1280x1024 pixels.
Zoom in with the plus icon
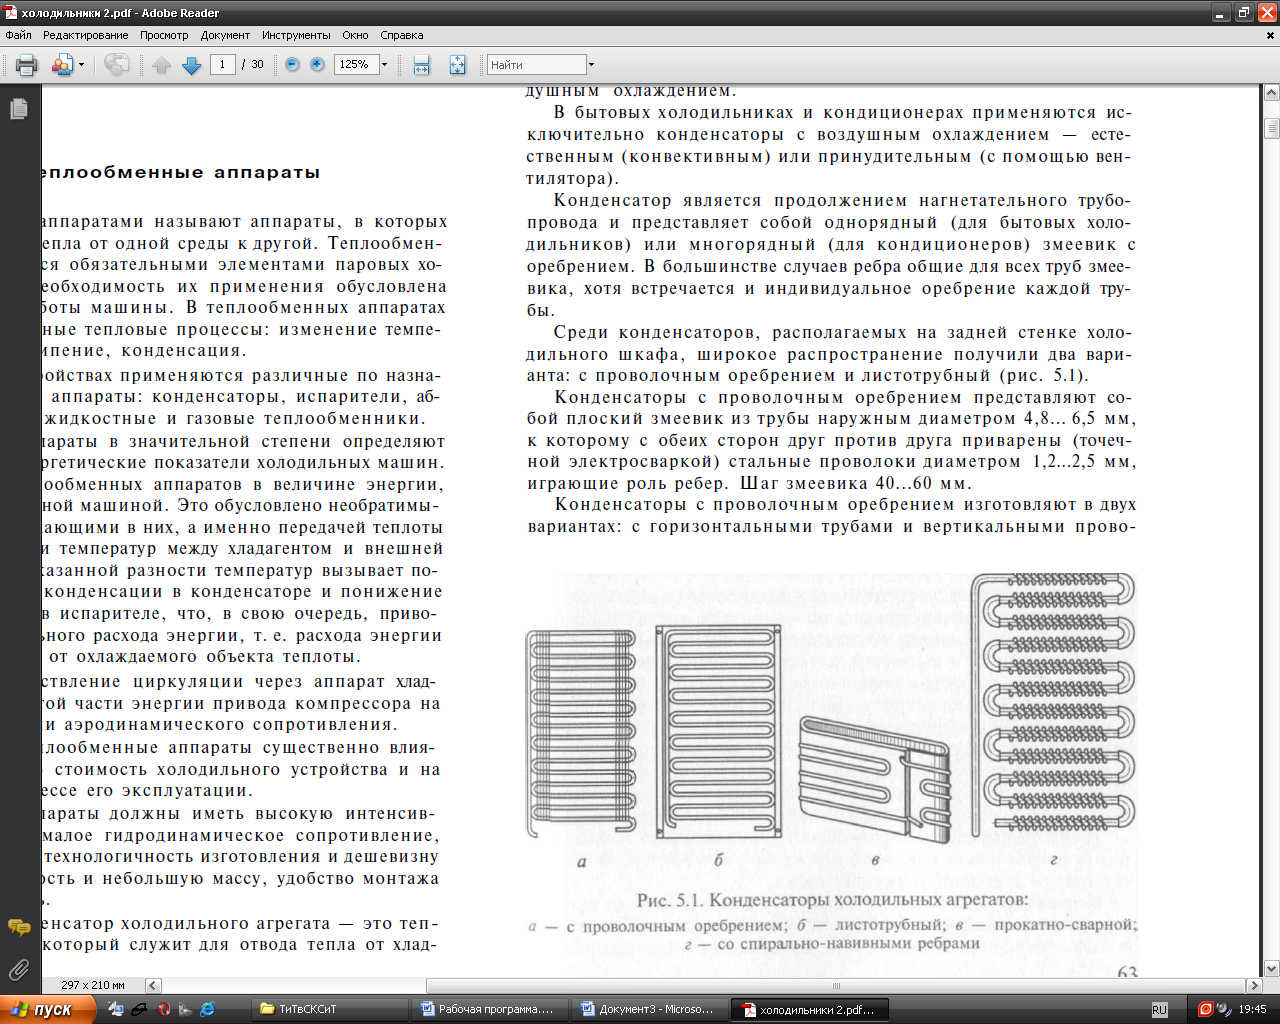coord(317,64)
